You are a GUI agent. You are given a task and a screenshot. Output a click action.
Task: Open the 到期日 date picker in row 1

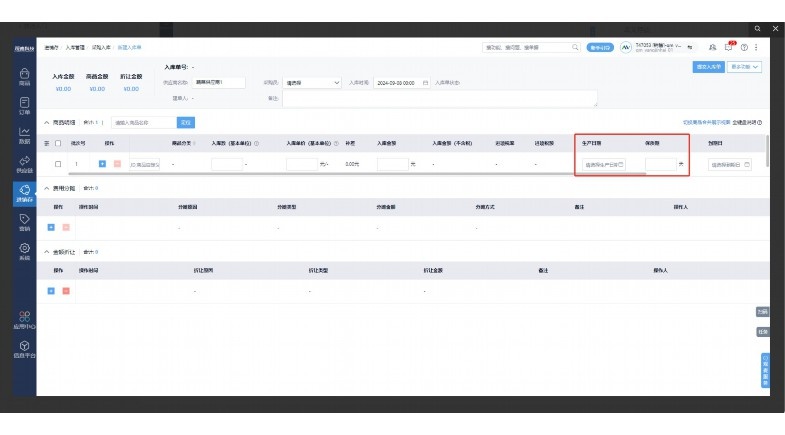tap(730, 164)
